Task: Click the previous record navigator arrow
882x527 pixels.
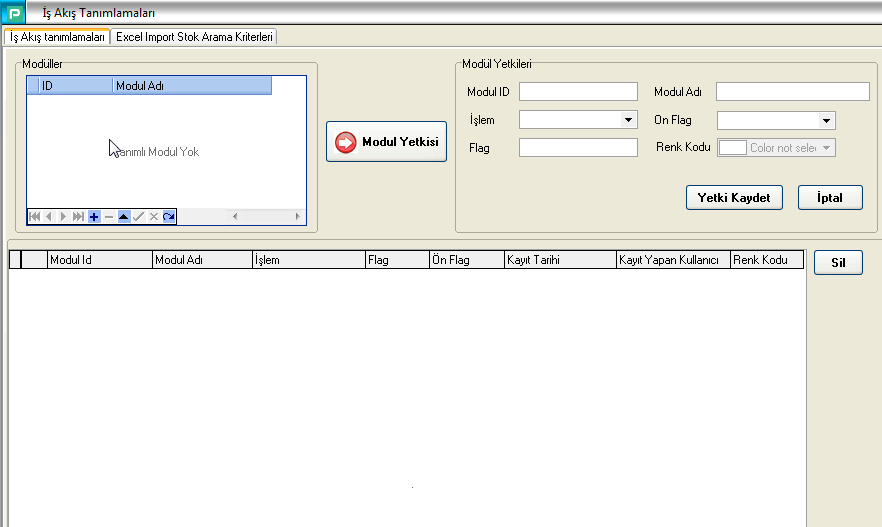Action: (49, 216)
